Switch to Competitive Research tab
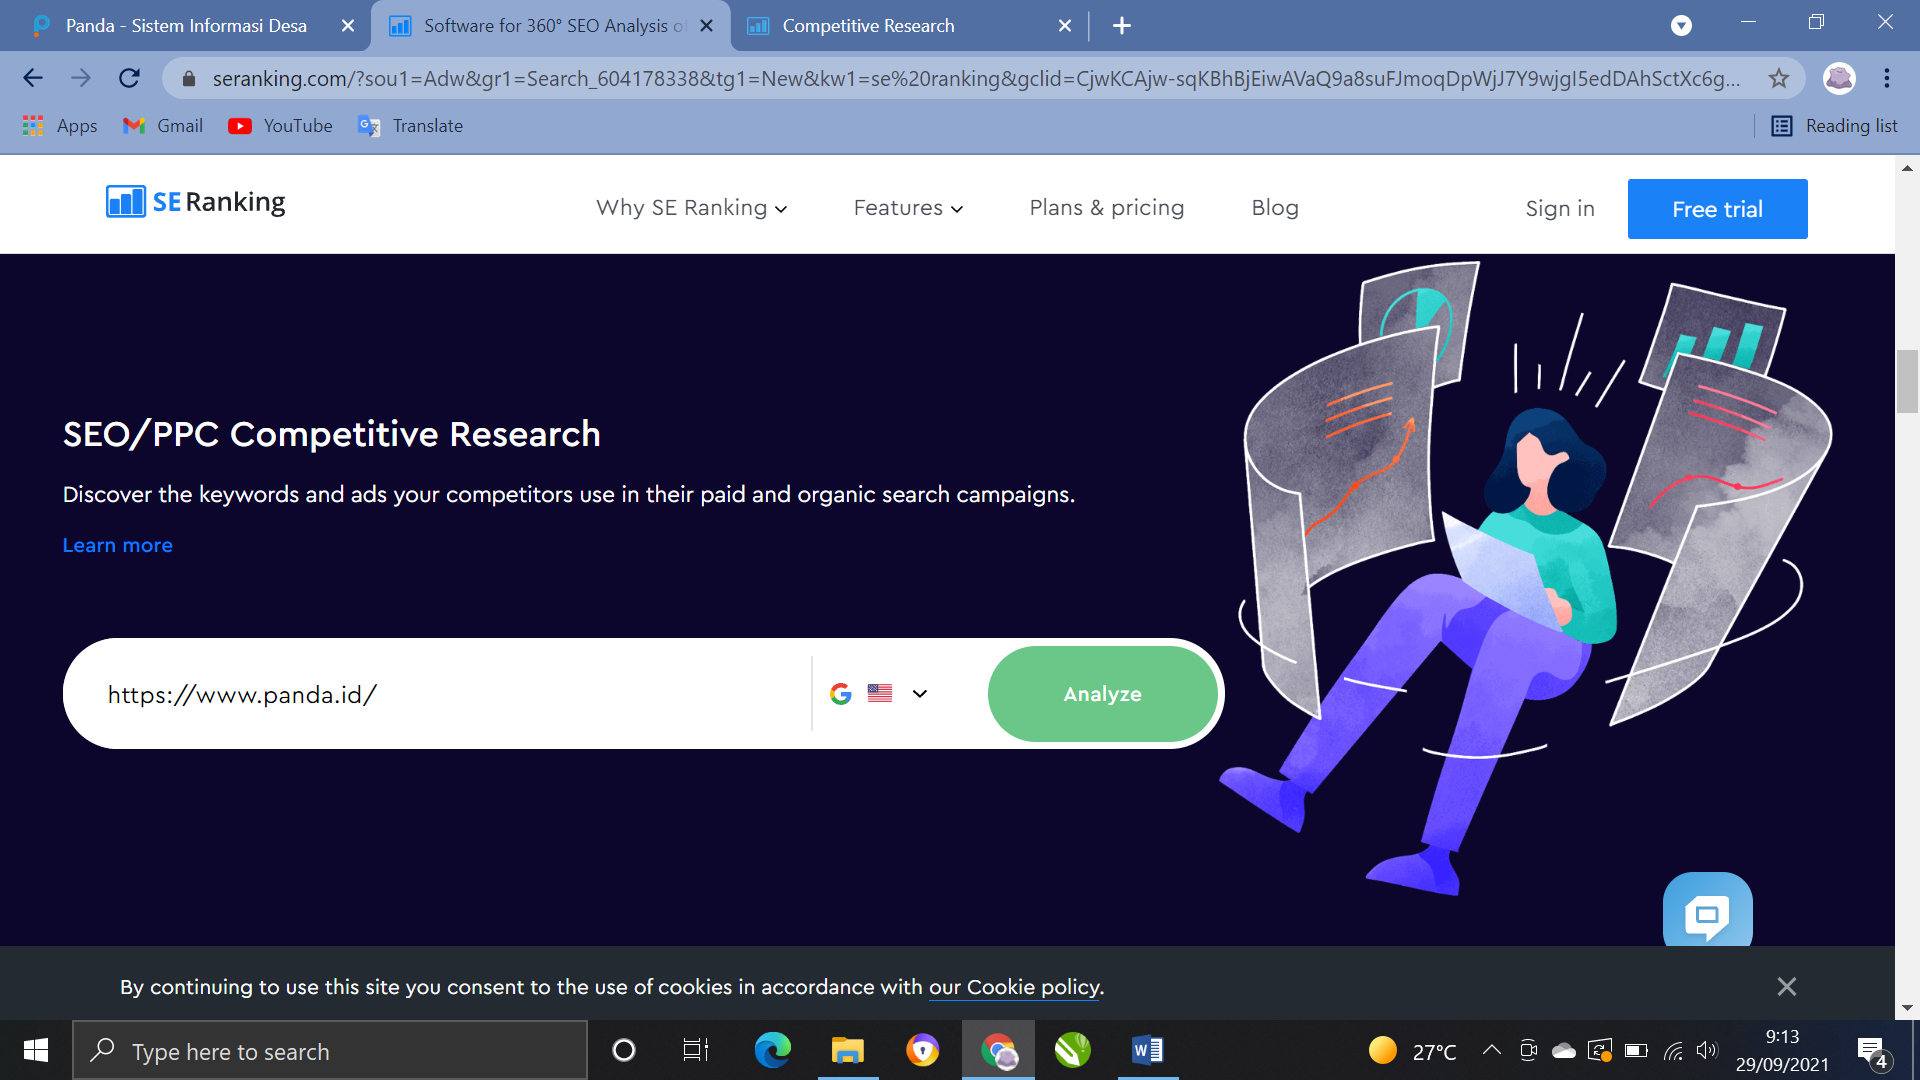Viewport: 1920px width, 1080px height. [910, 26]
